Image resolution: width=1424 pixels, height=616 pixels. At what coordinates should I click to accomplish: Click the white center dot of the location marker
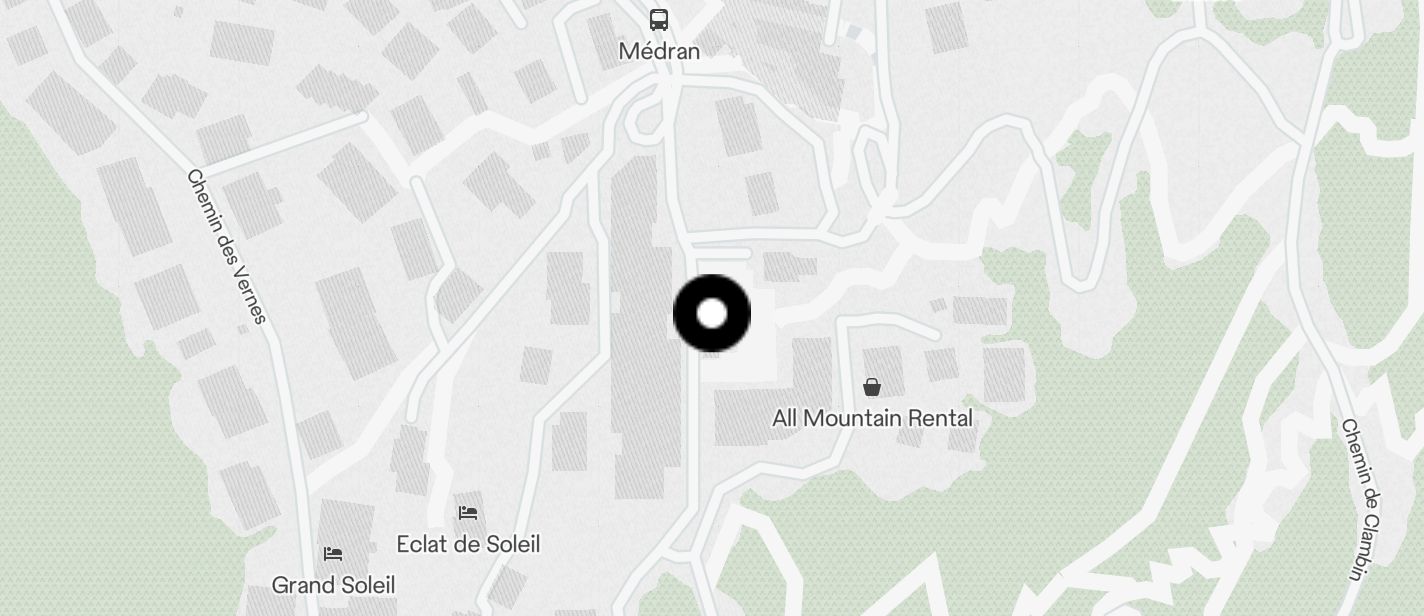[x=712, y=314]
